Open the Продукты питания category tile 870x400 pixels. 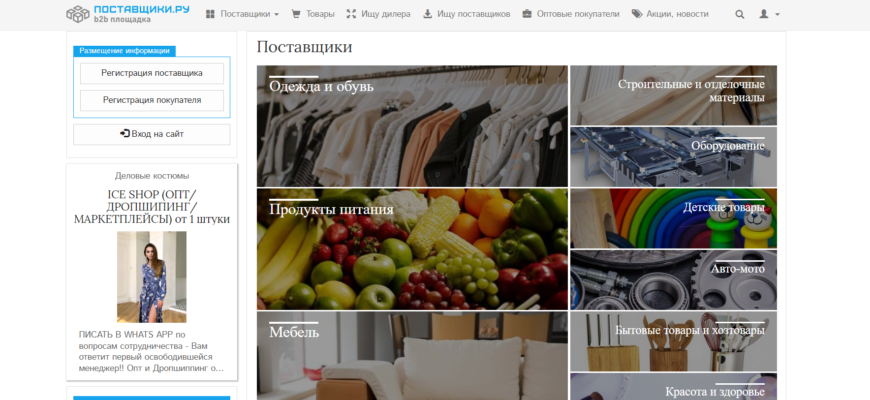[x=412, y=249]
